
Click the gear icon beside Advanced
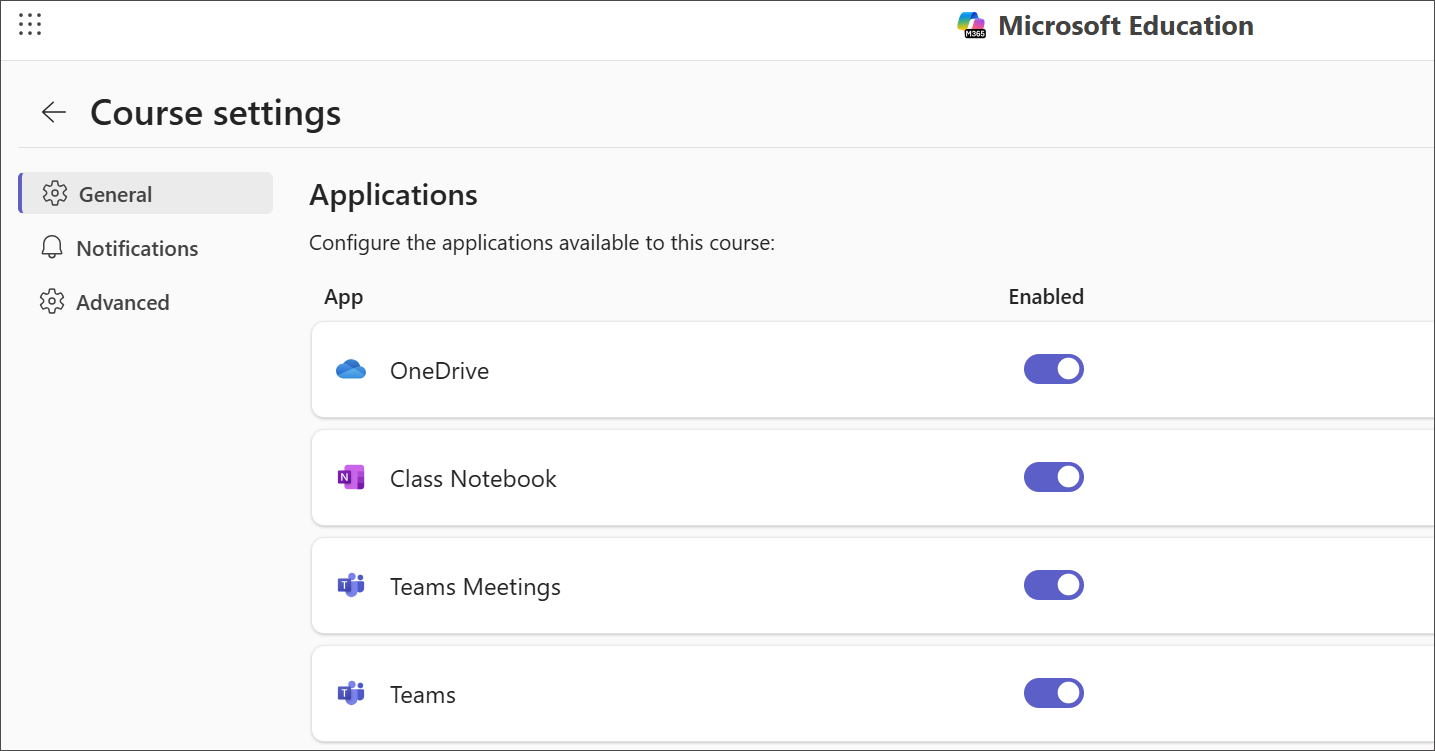tap(52, 301)
